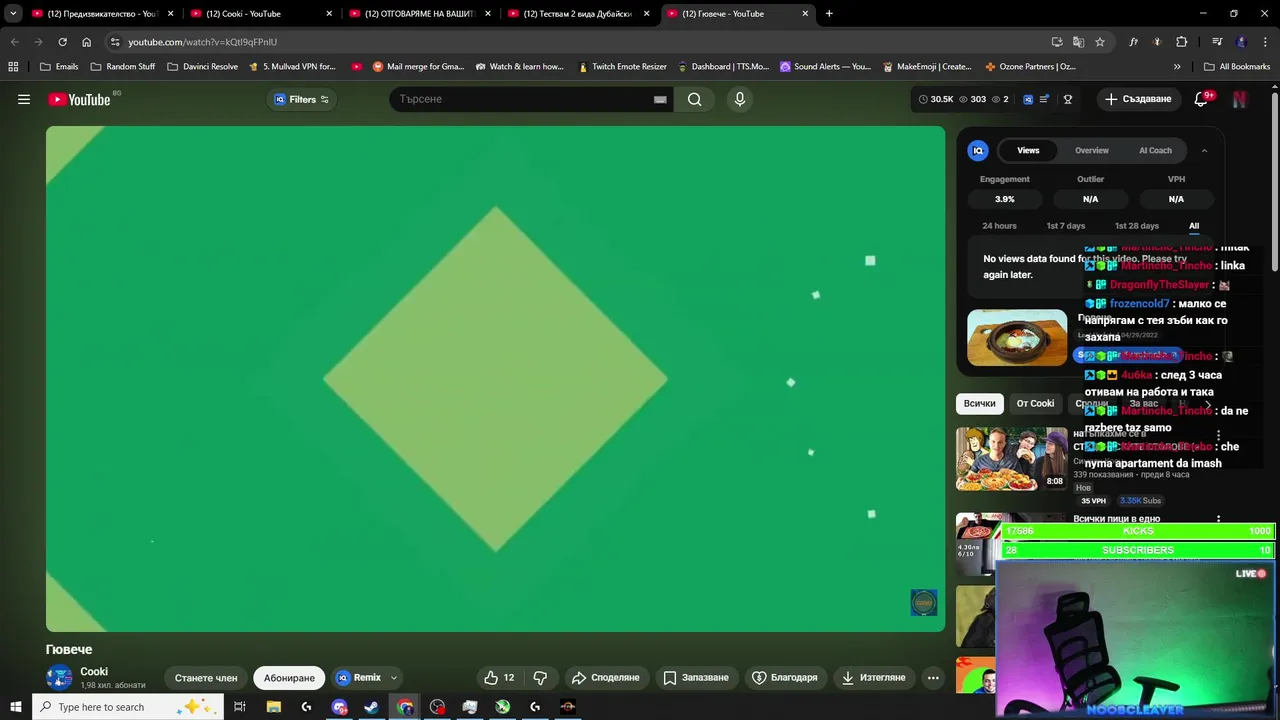The height and width of the screenshot is (720, 1280).
Task: Open the on-screen keyboard icon in search
Action: (x=660, y=99)
